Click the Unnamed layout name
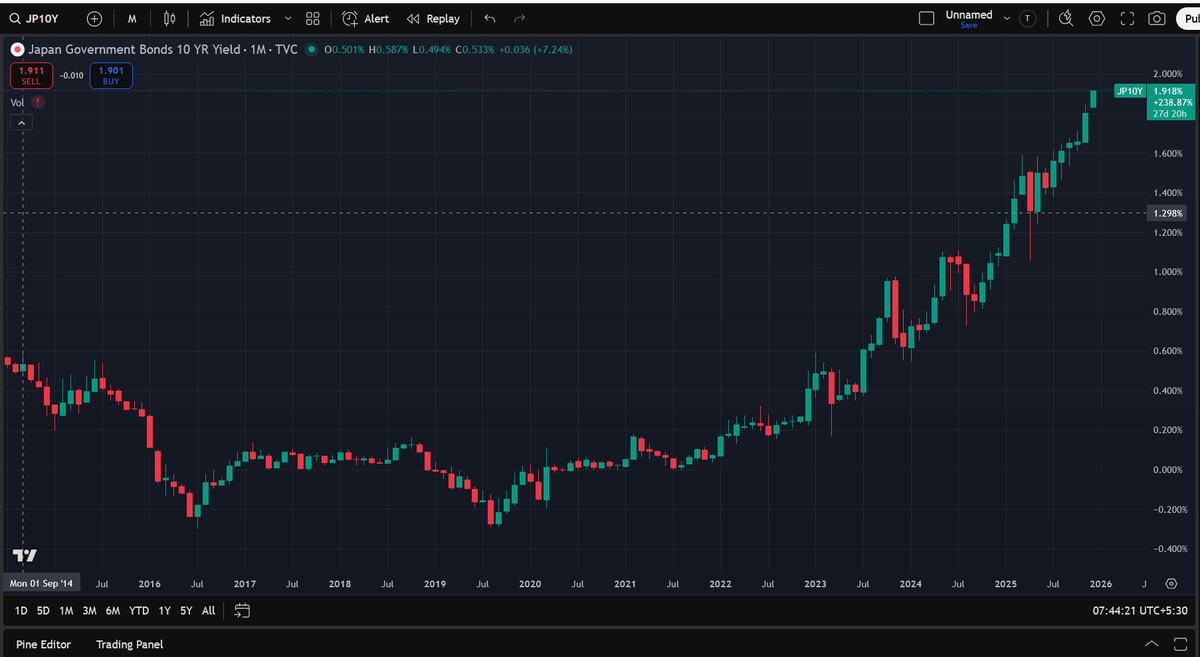 (969, 14)
